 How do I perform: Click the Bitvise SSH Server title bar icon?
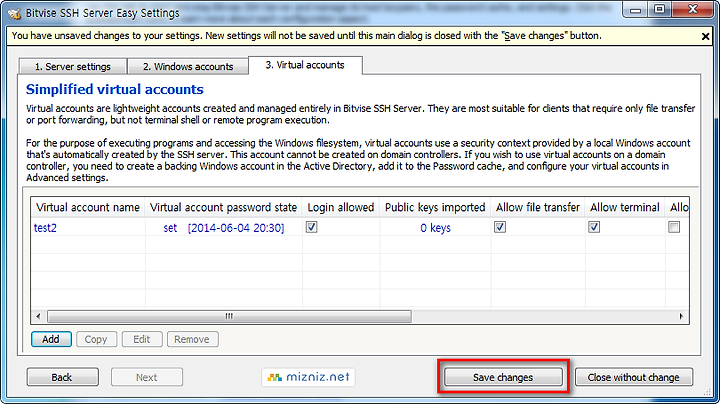[x=14, y=13]
